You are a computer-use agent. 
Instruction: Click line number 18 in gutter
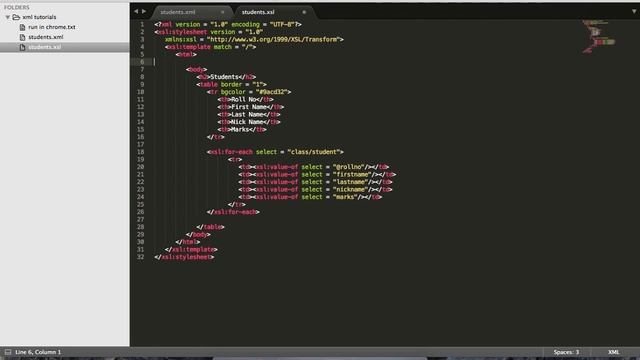click(140, 152)
